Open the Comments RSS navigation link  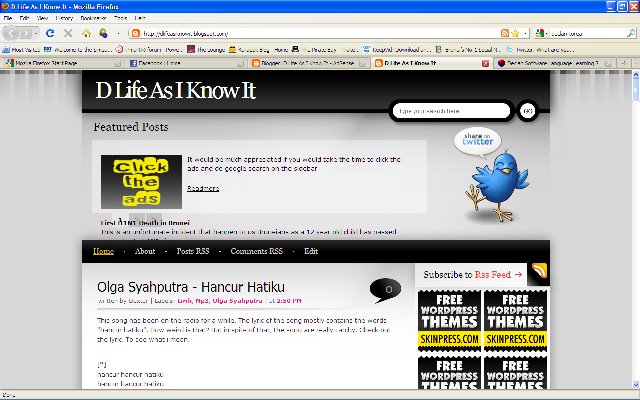[256, 251]
